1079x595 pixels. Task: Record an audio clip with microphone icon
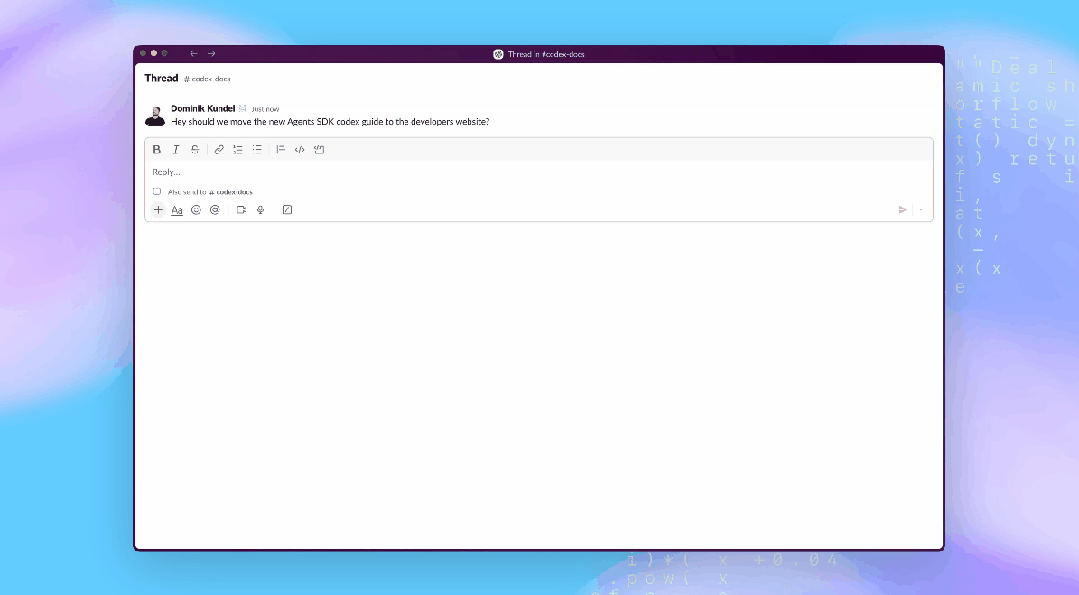[261, 210]
